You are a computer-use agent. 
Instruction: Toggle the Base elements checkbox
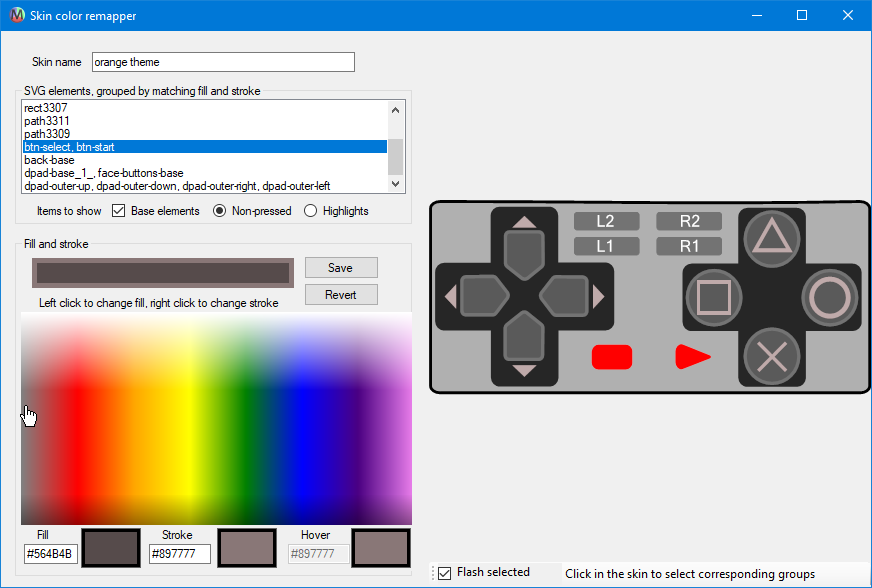118,211
